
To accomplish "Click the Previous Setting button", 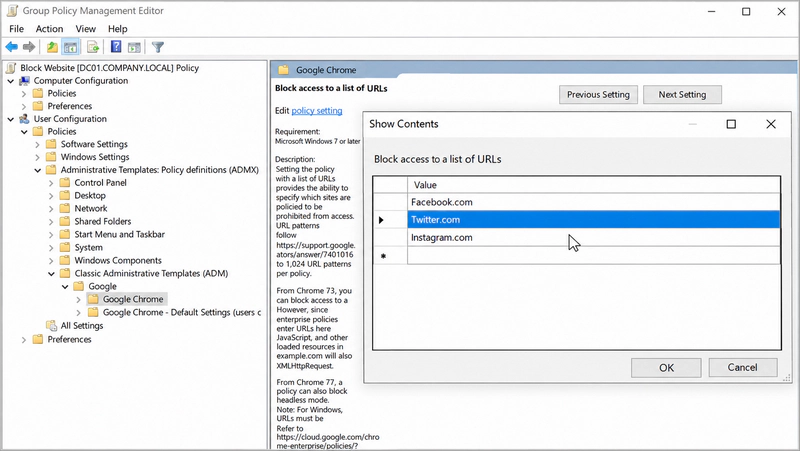I will point(598,94).
